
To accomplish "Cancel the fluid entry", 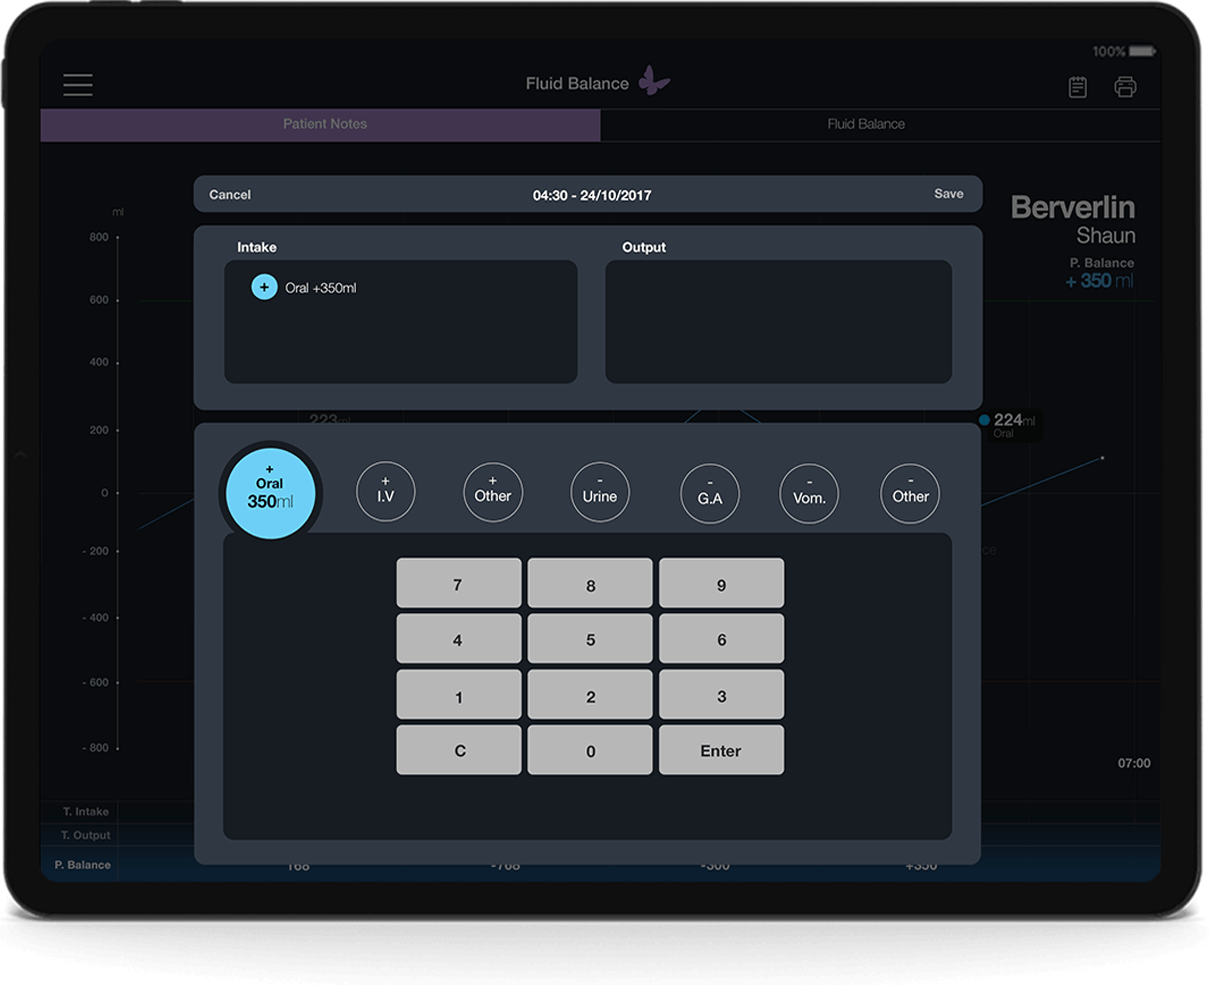I will [230, 195].
